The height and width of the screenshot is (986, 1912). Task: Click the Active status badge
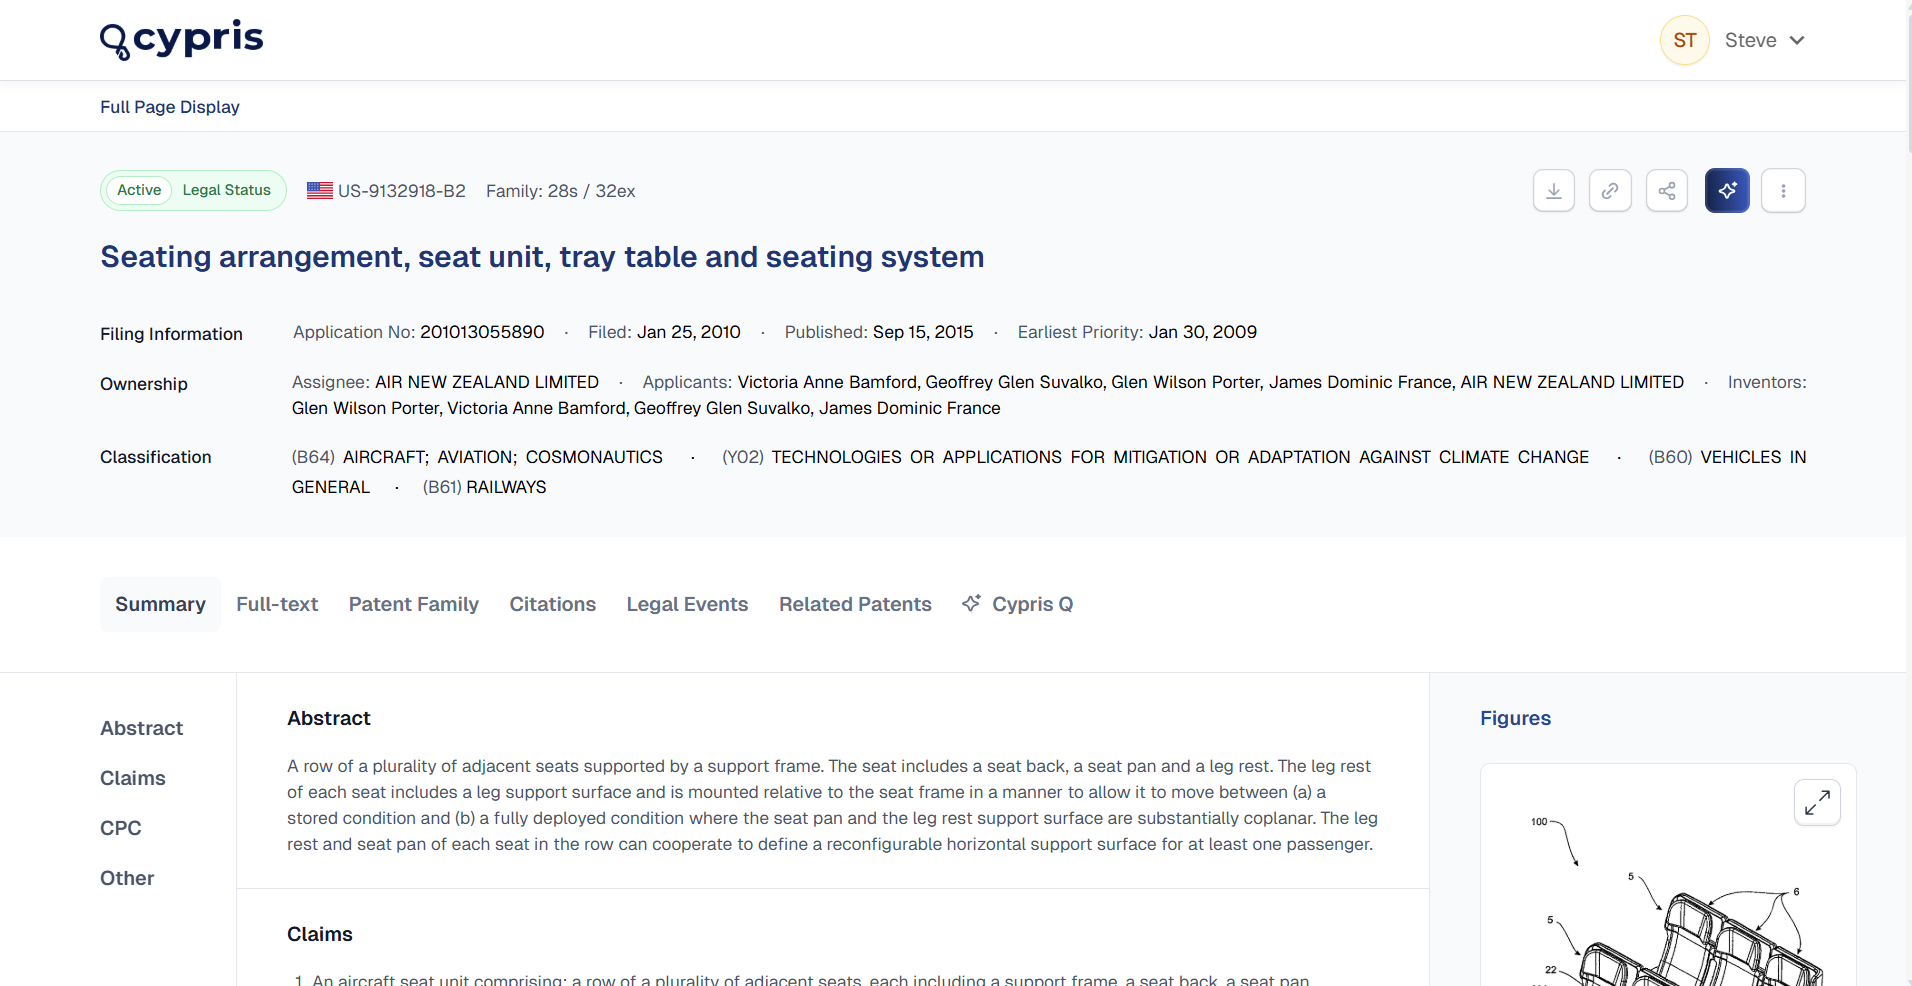coord(139,190)
